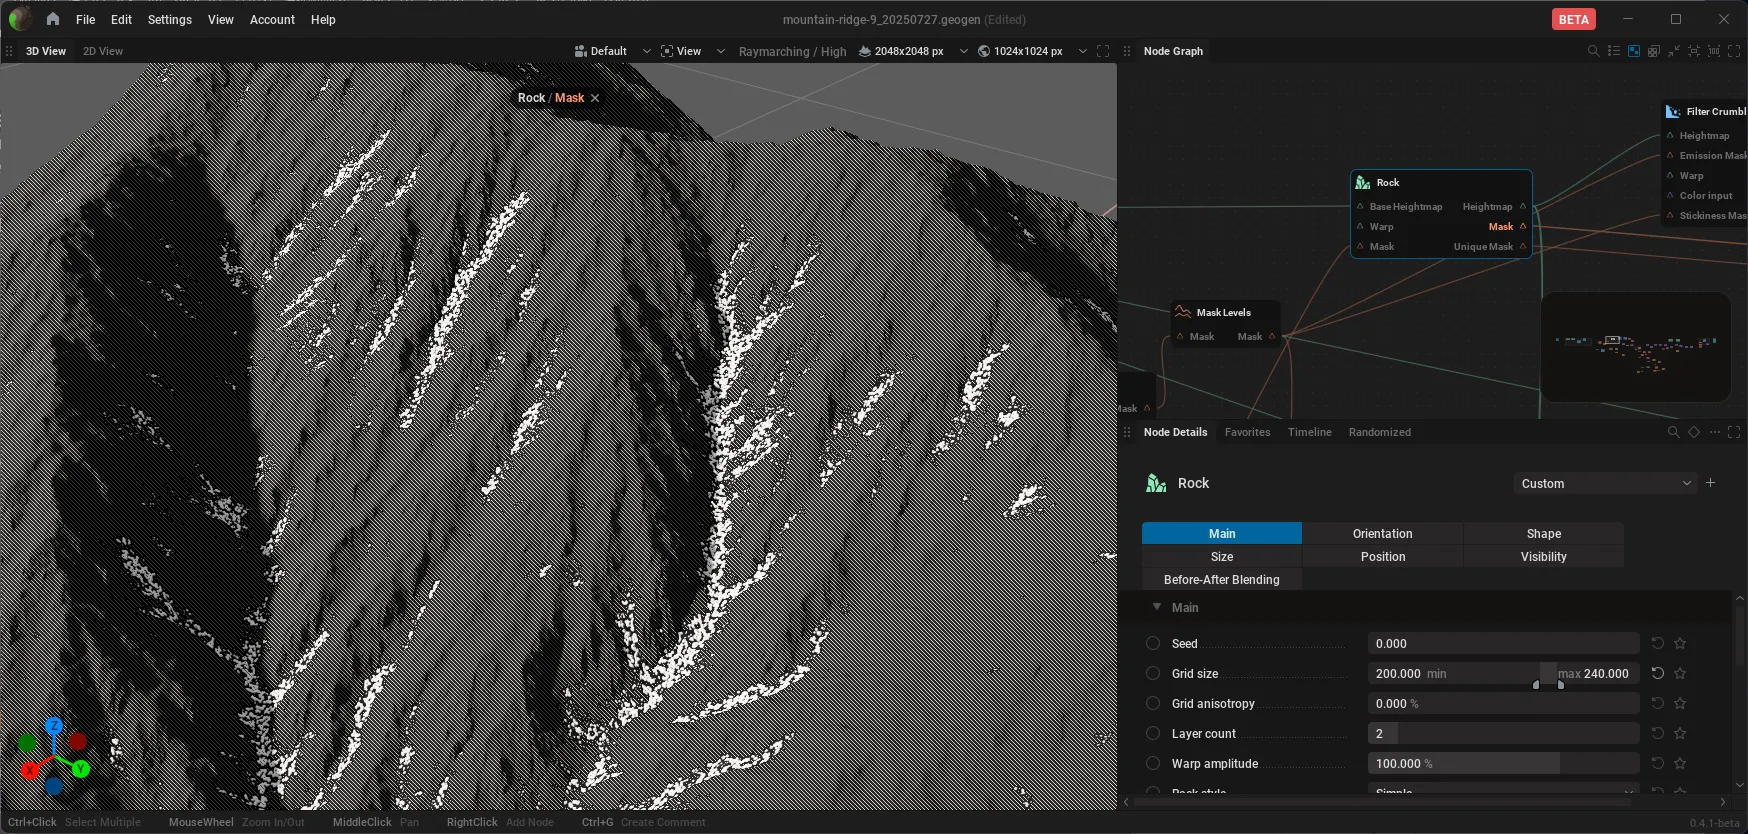Collapse the Main parameters section
This screenshot has width=1748, height=834.
pos(1157,607)
